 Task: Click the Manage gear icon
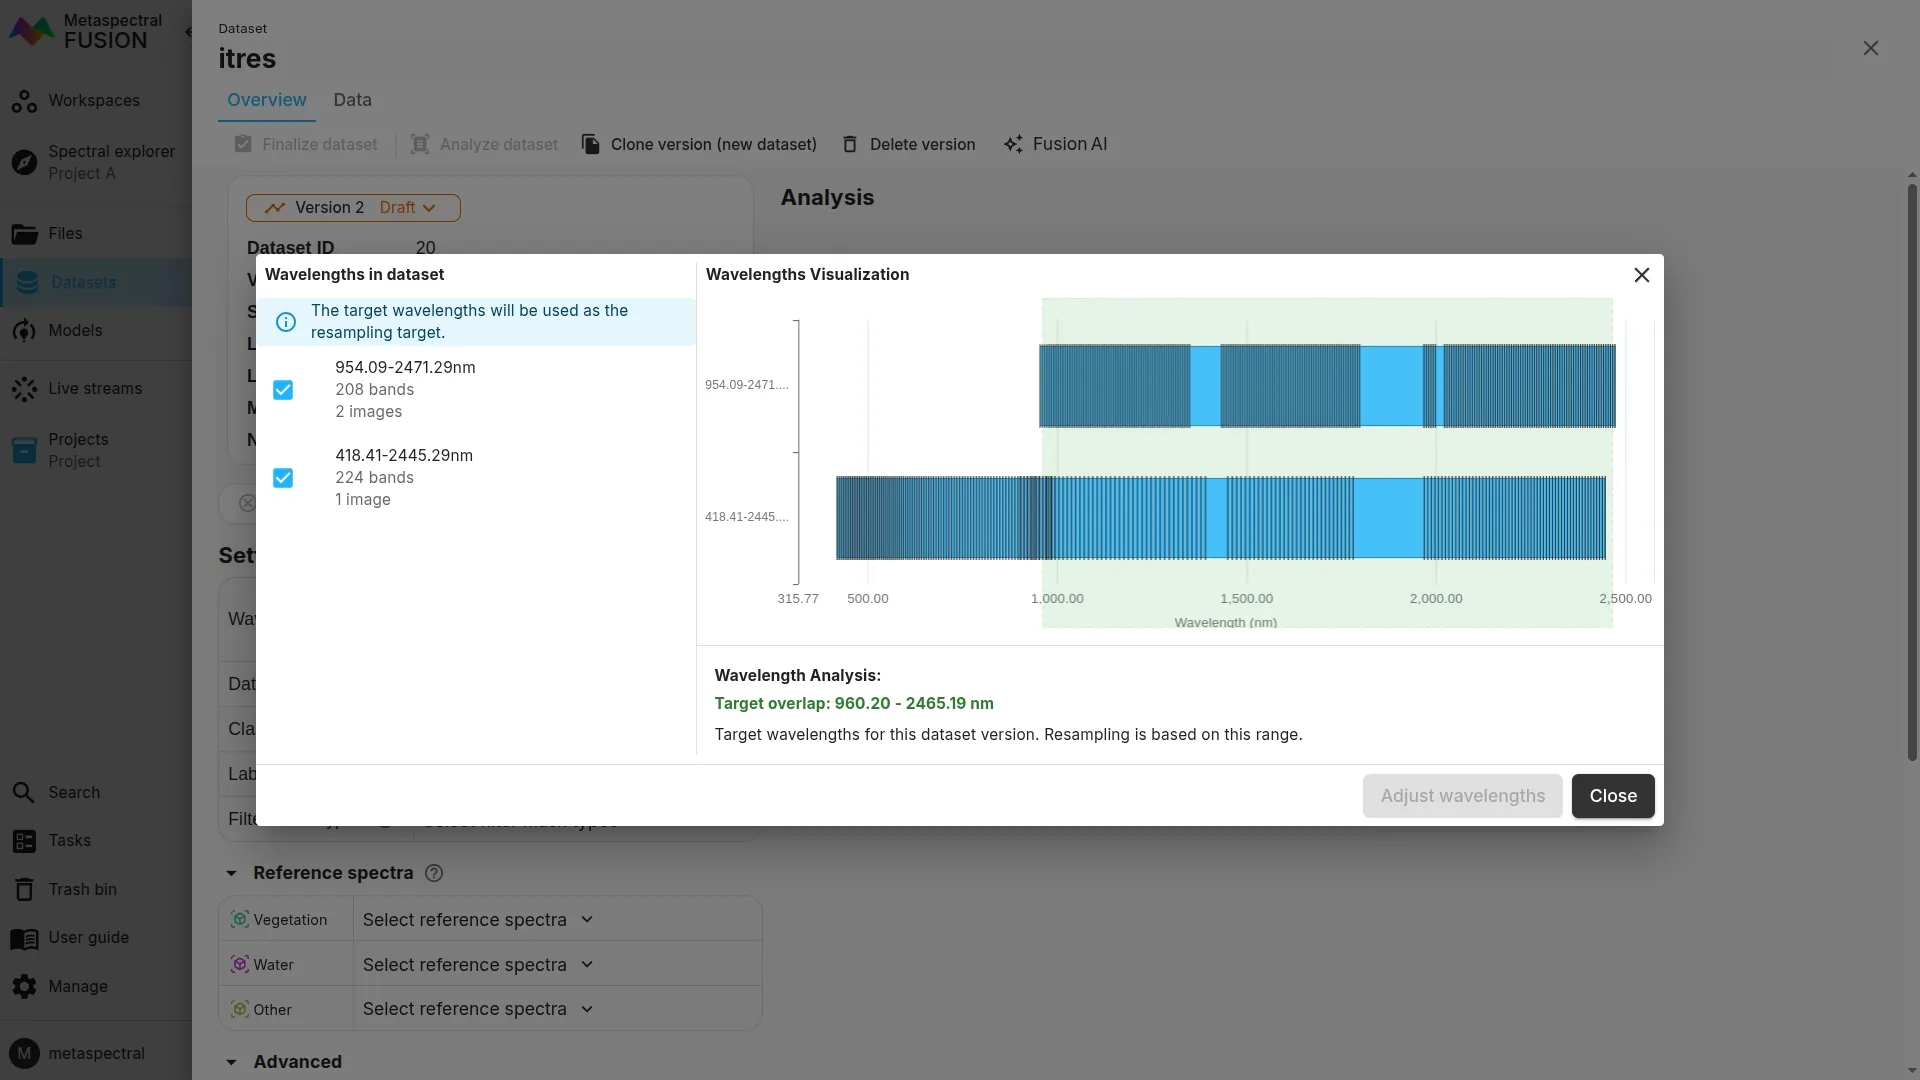(x=24, y=987)
